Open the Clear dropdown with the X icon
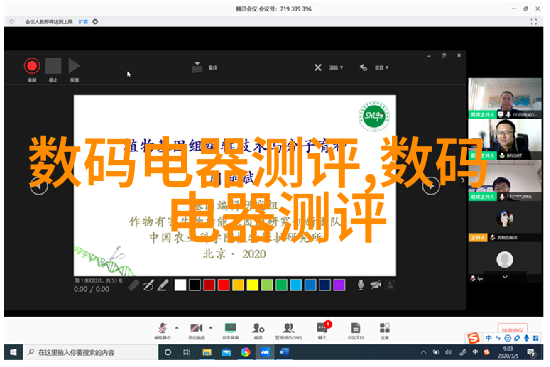550x367 pixels. (328, 67)
